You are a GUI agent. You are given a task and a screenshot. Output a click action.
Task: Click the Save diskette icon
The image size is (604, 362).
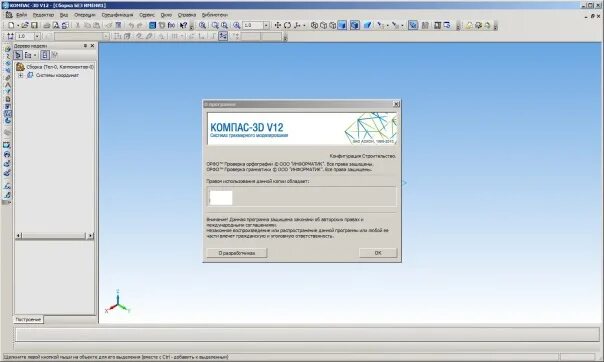(34, 25)
